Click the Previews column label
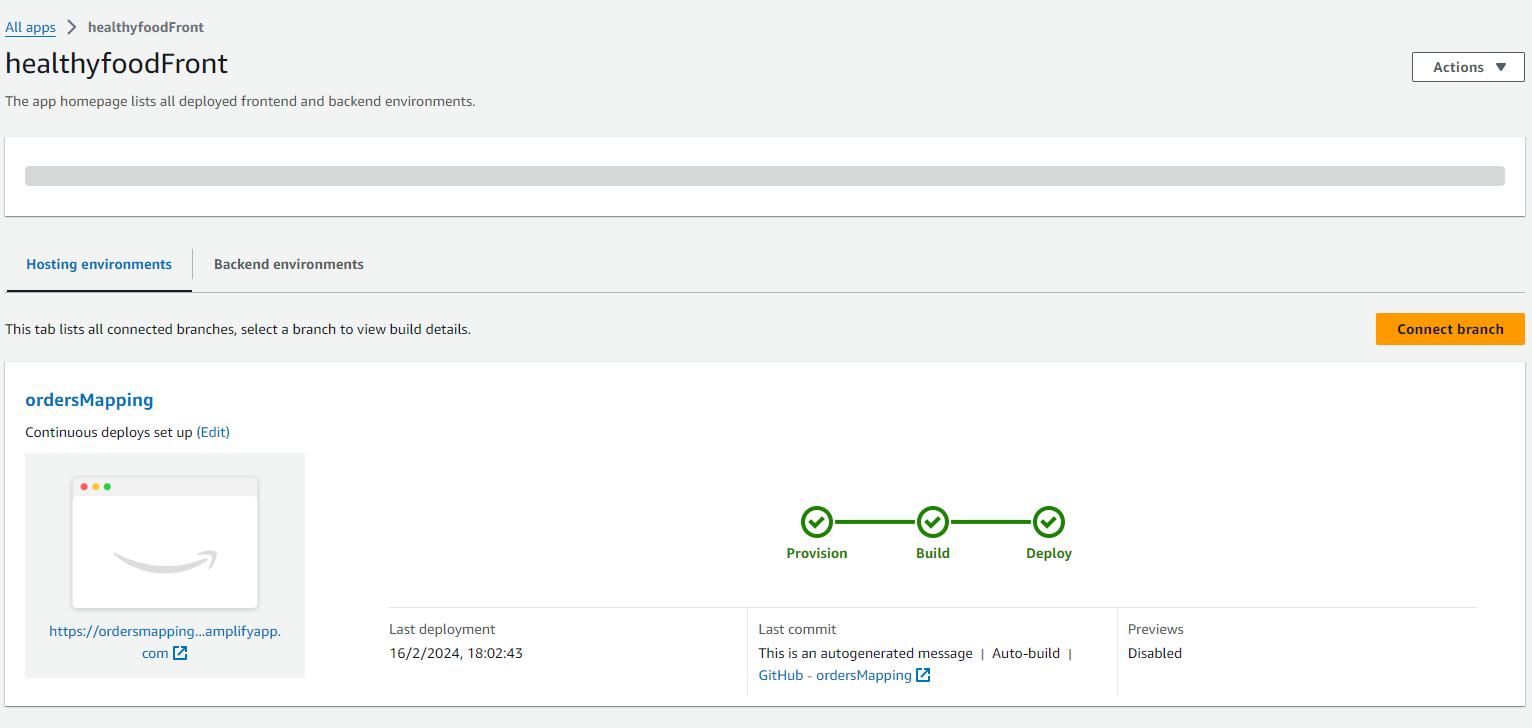1532x728 pixels. 1156,629
